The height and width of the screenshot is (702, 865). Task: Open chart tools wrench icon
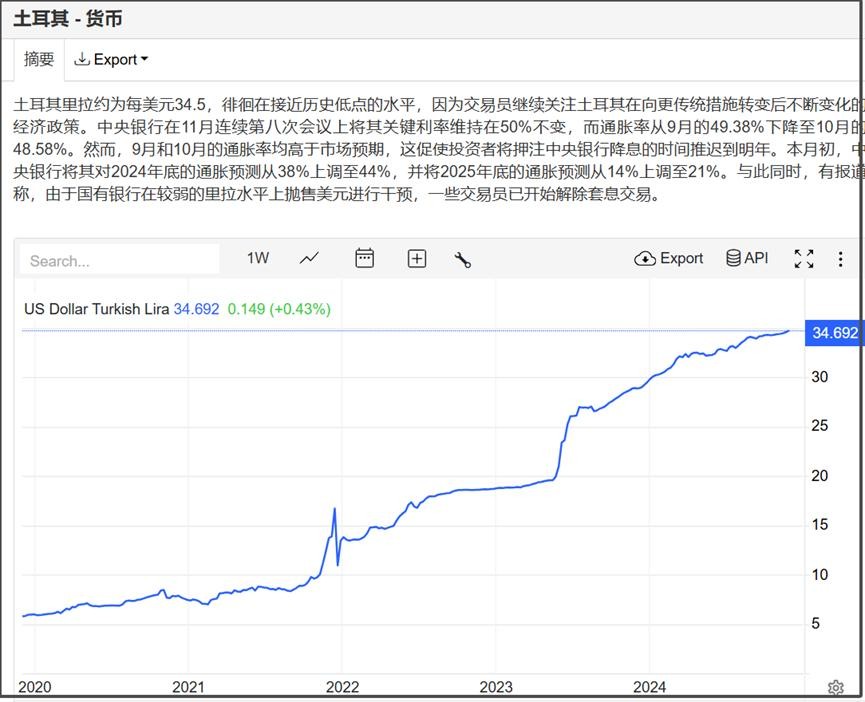462,259
